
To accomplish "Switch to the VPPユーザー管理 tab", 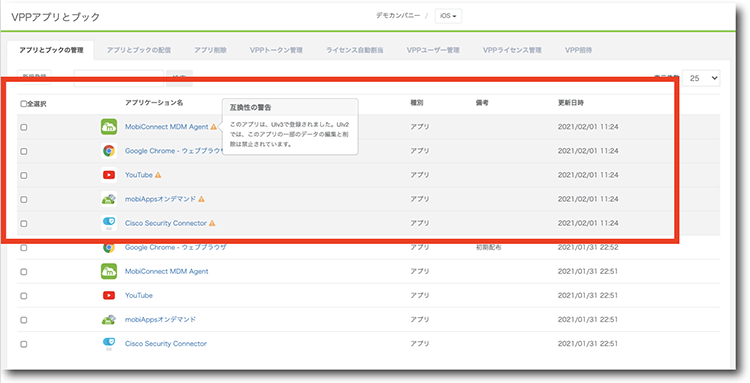I will coord(433,50).
